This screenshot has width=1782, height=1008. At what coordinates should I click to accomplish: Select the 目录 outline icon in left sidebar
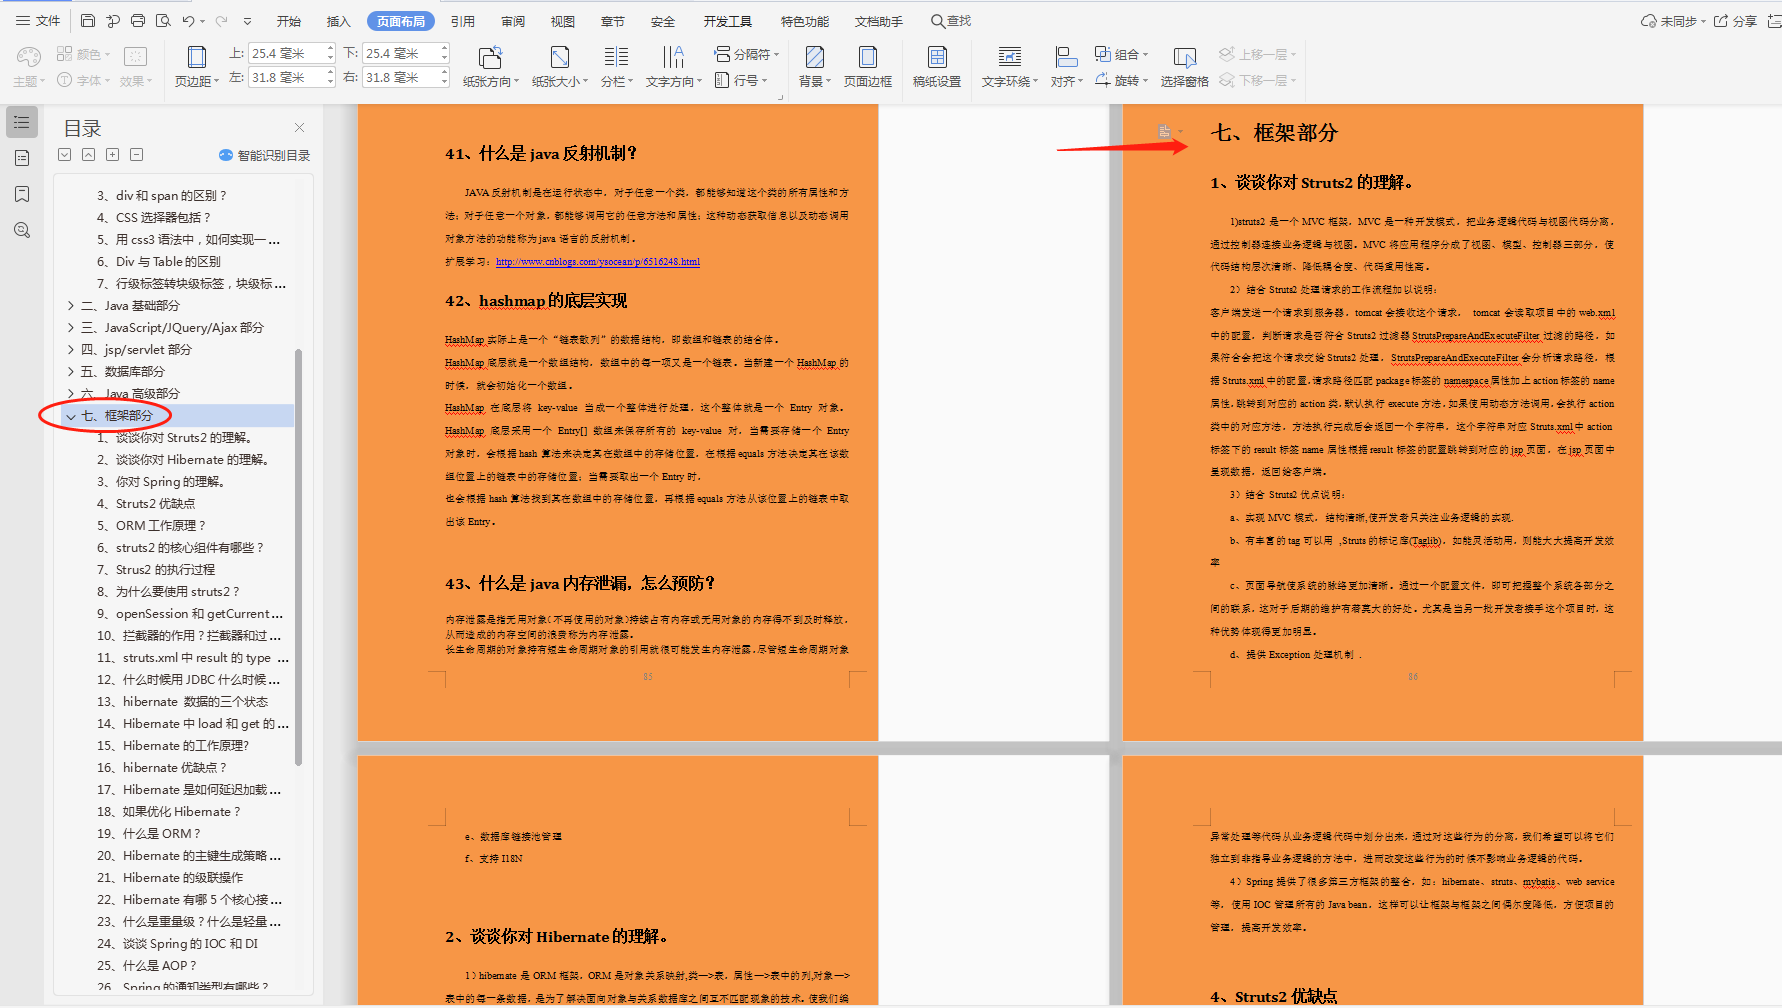click(x=22, y=122)
